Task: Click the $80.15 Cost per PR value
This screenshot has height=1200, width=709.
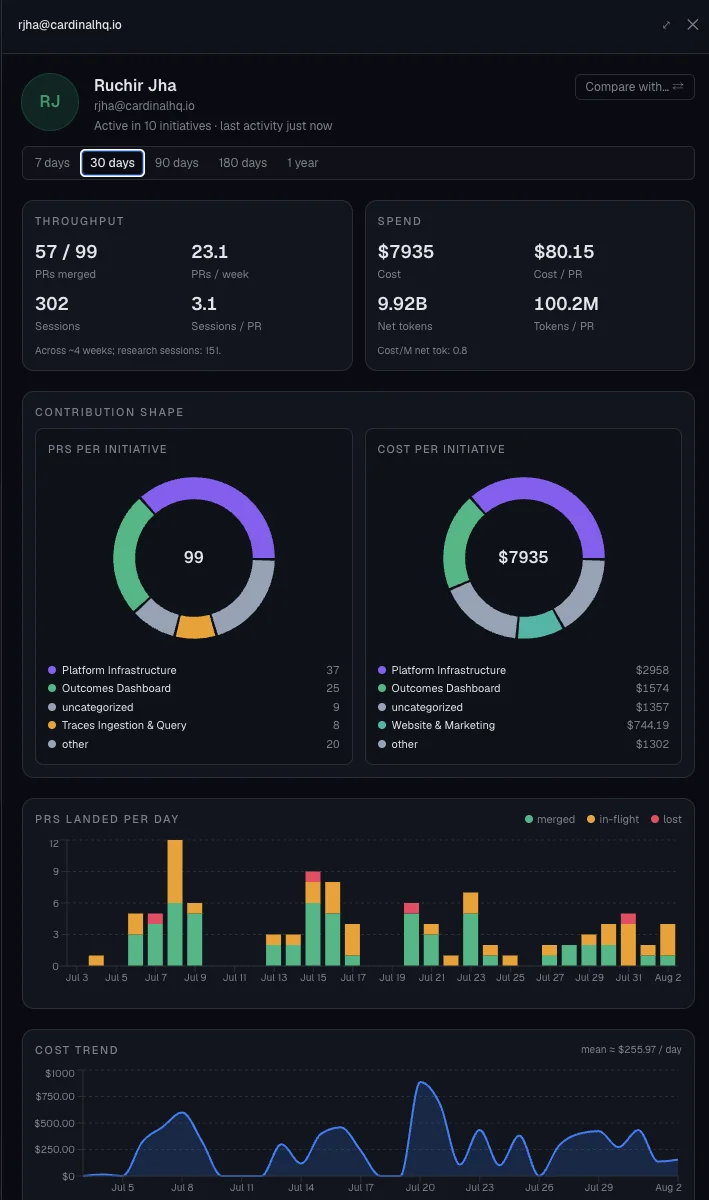Action: click(x=564, y=252)
